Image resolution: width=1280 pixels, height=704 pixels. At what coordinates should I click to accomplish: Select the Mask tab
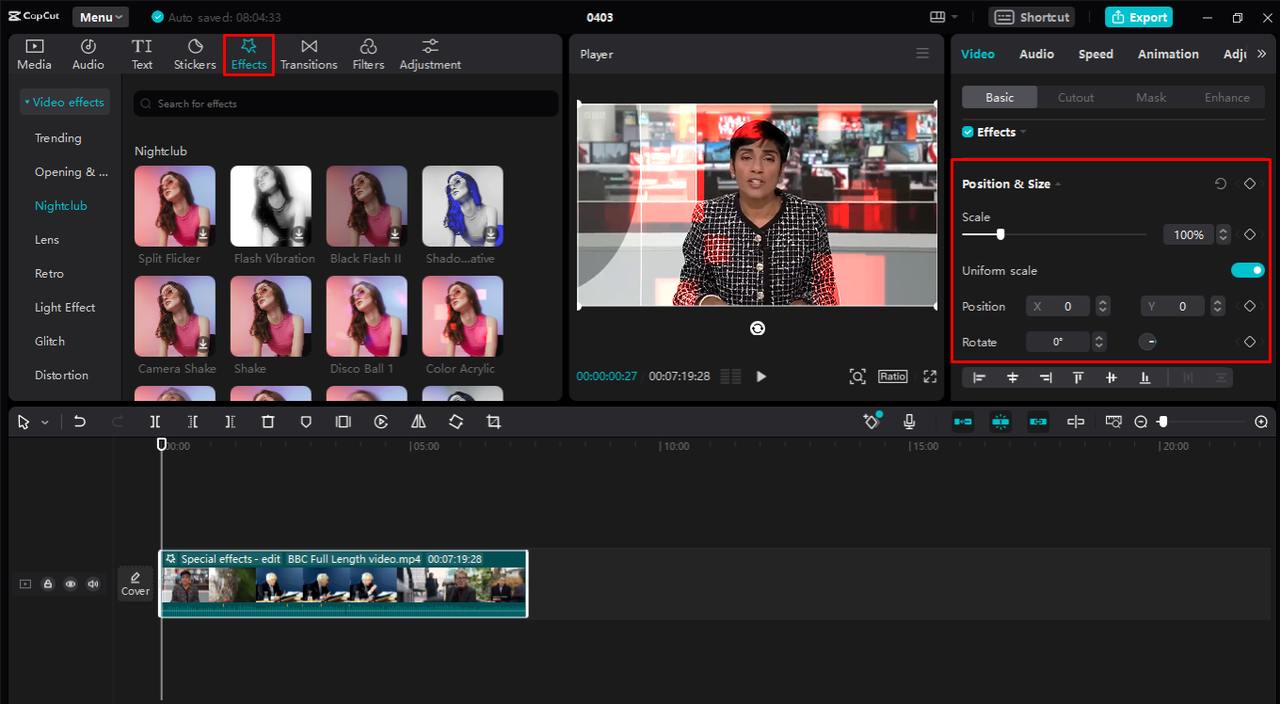(x=1151, y=97)
